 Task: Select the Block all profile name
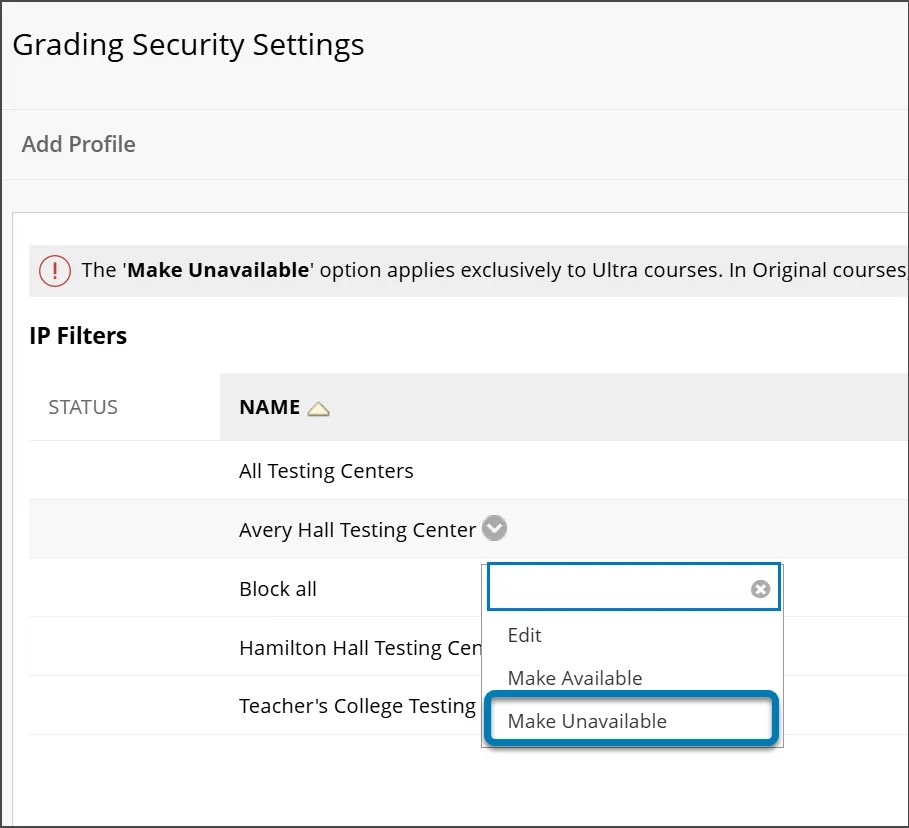(278, 588)
